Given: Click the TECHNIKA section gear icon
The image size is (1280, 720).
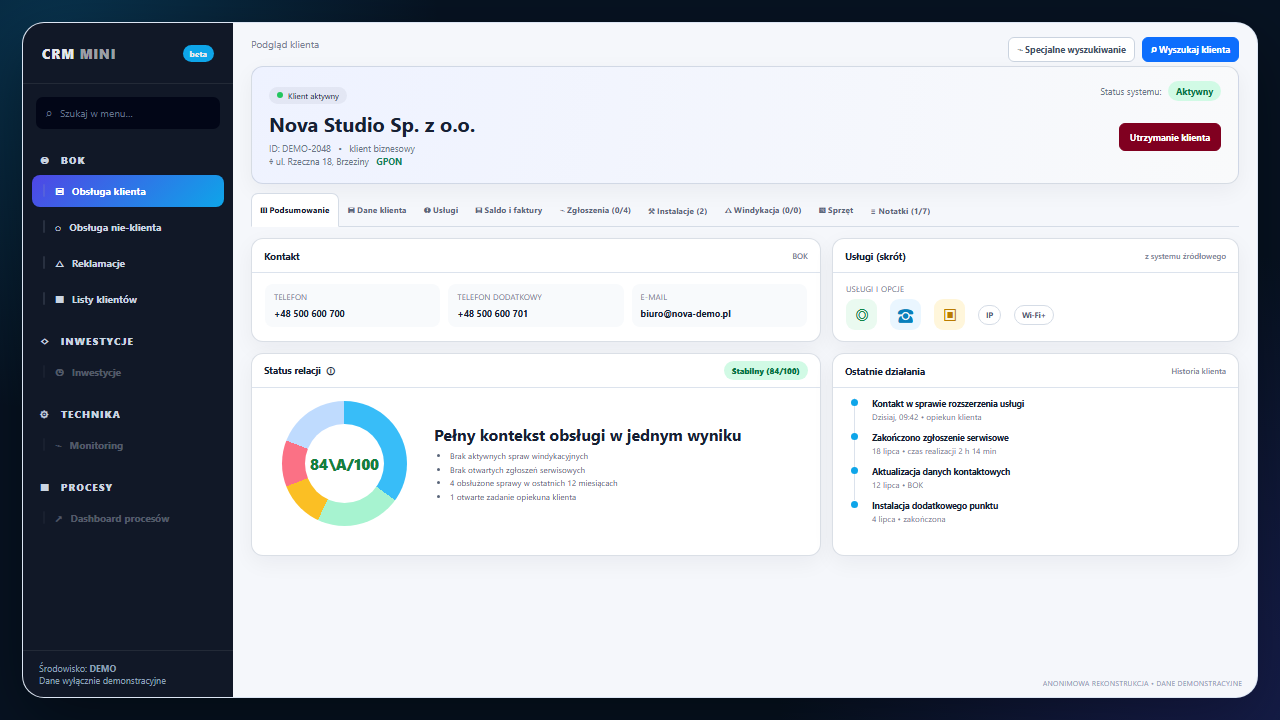Looking at the screenshot, I should (x=44, y=414).
